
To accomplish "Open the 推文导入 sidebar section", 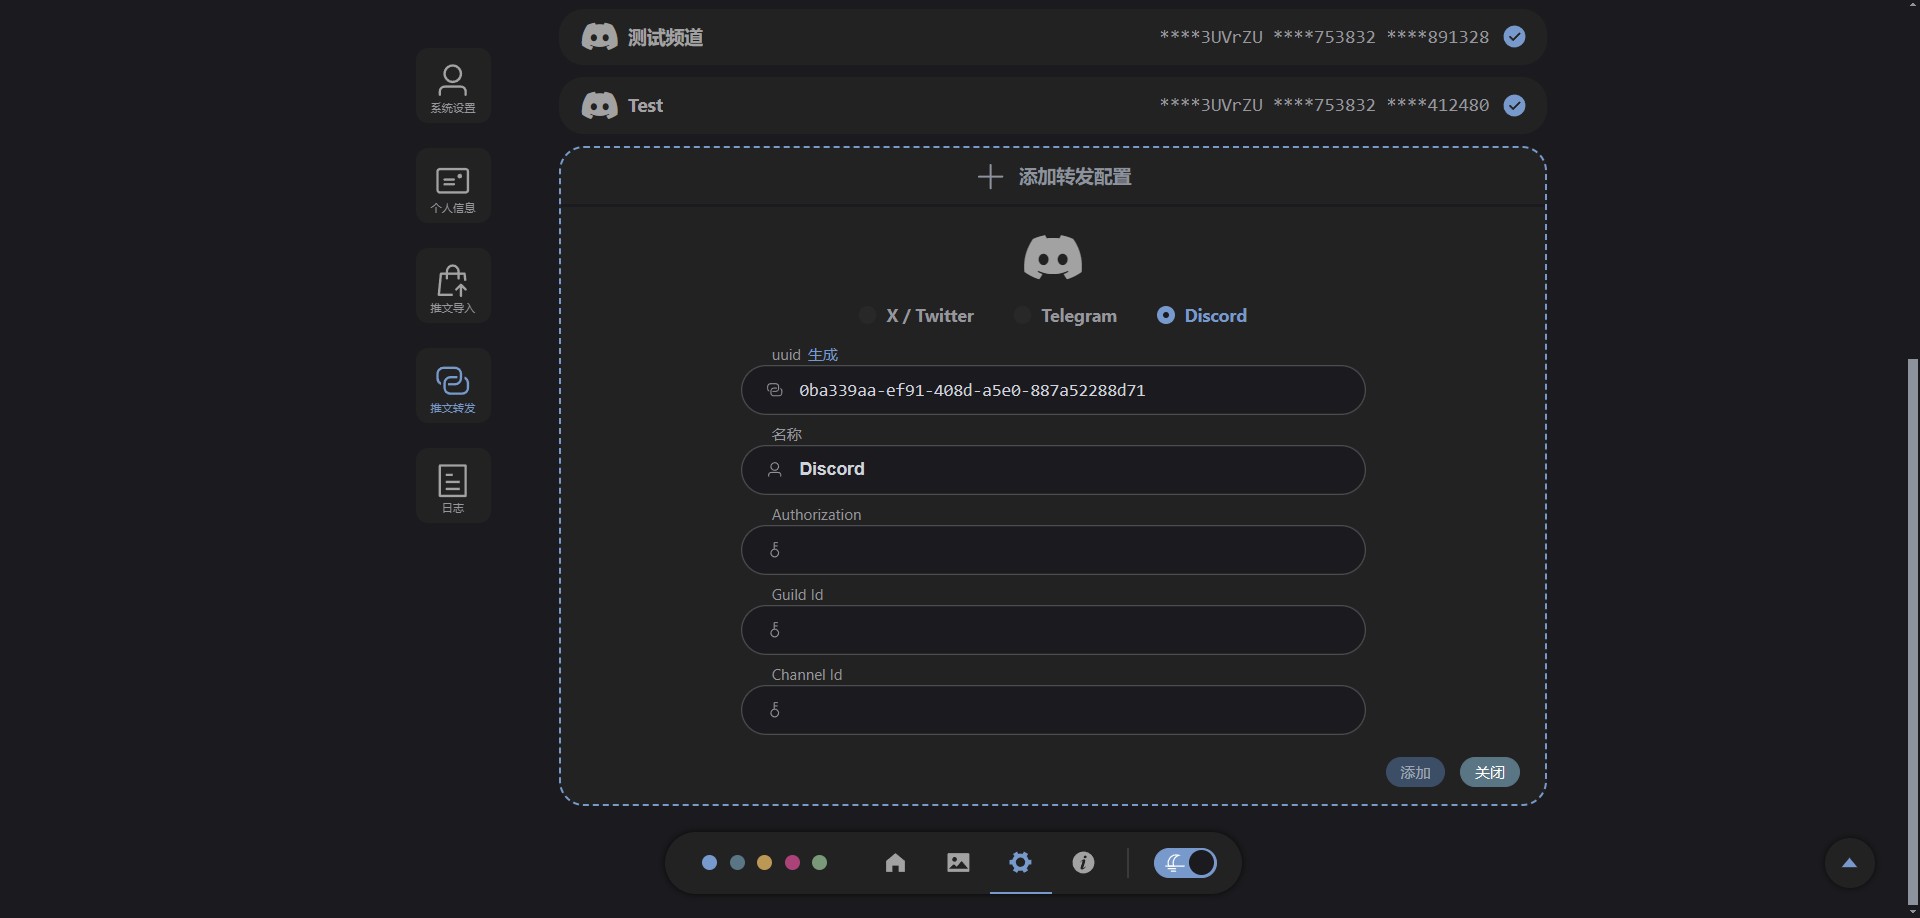I will (453, 287).
